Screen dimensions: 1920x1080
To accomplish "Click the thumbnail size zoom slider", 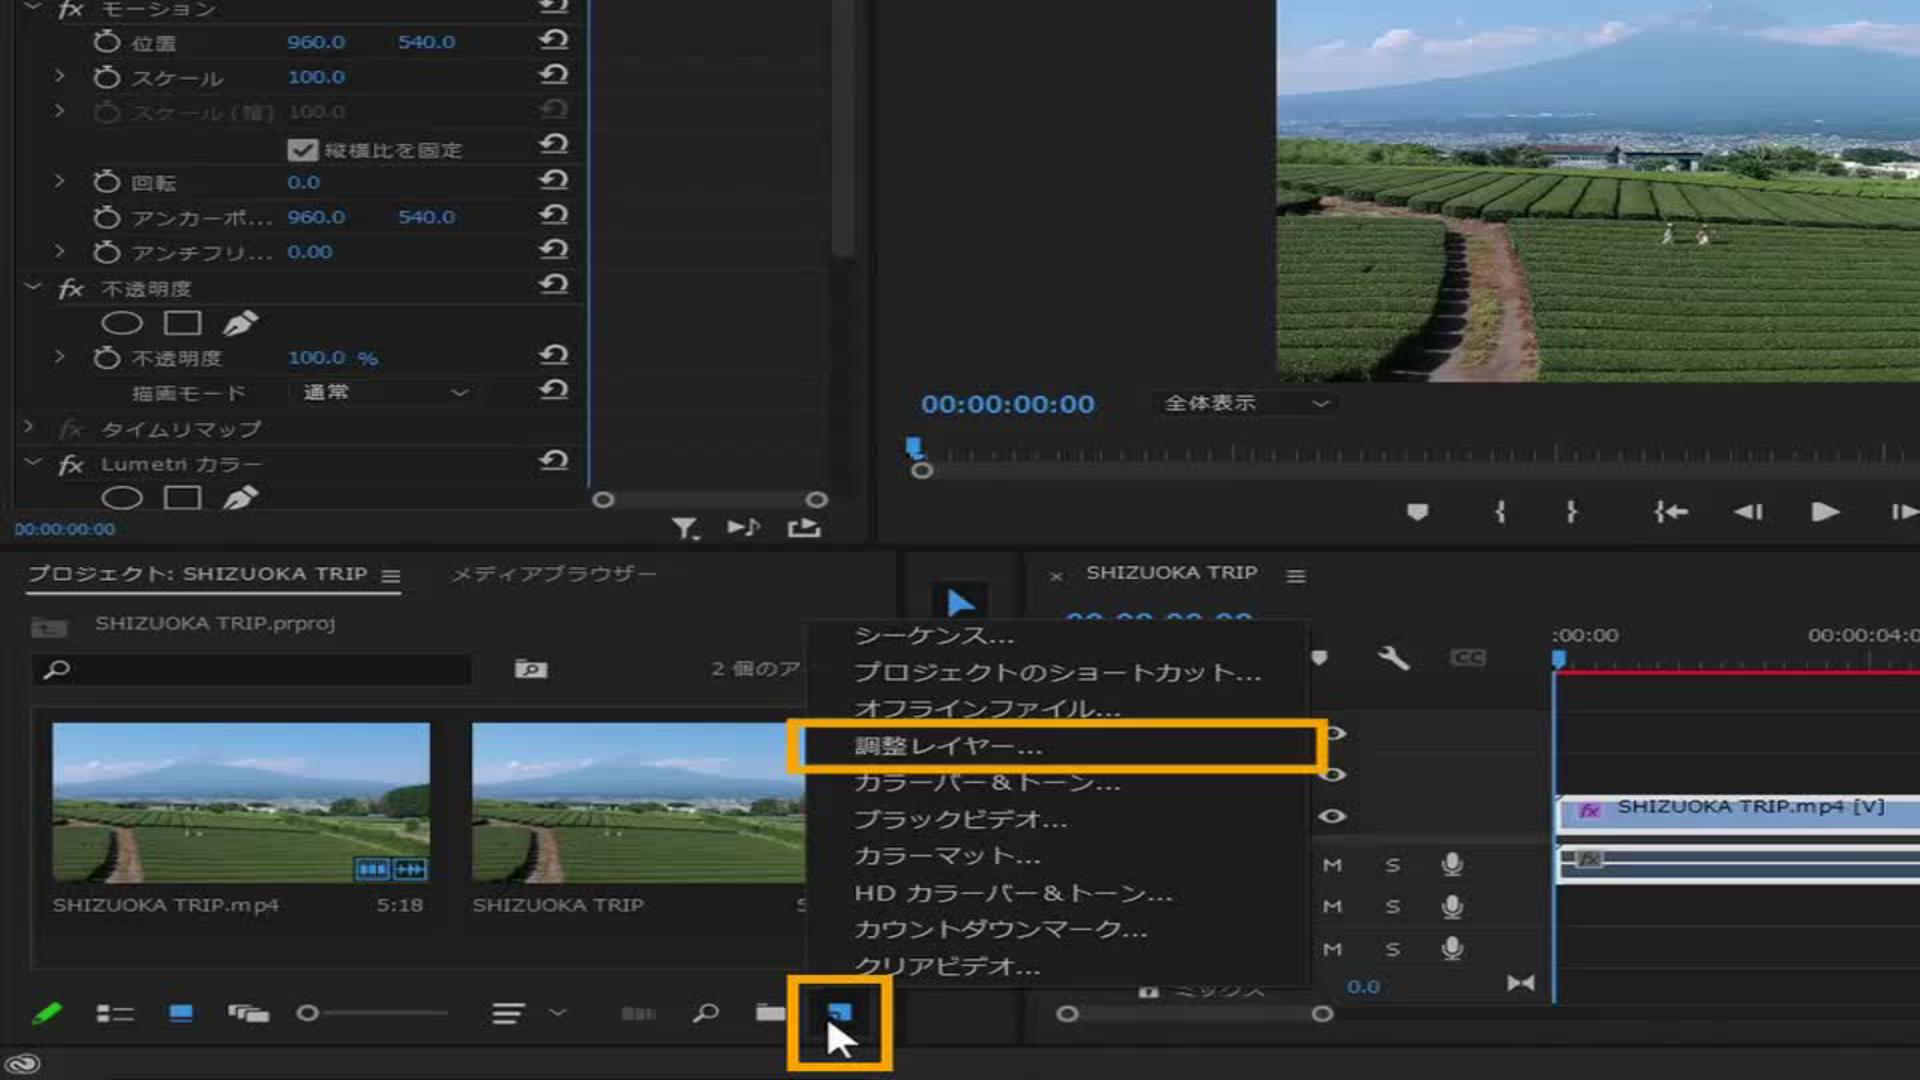I will 308,1014.
